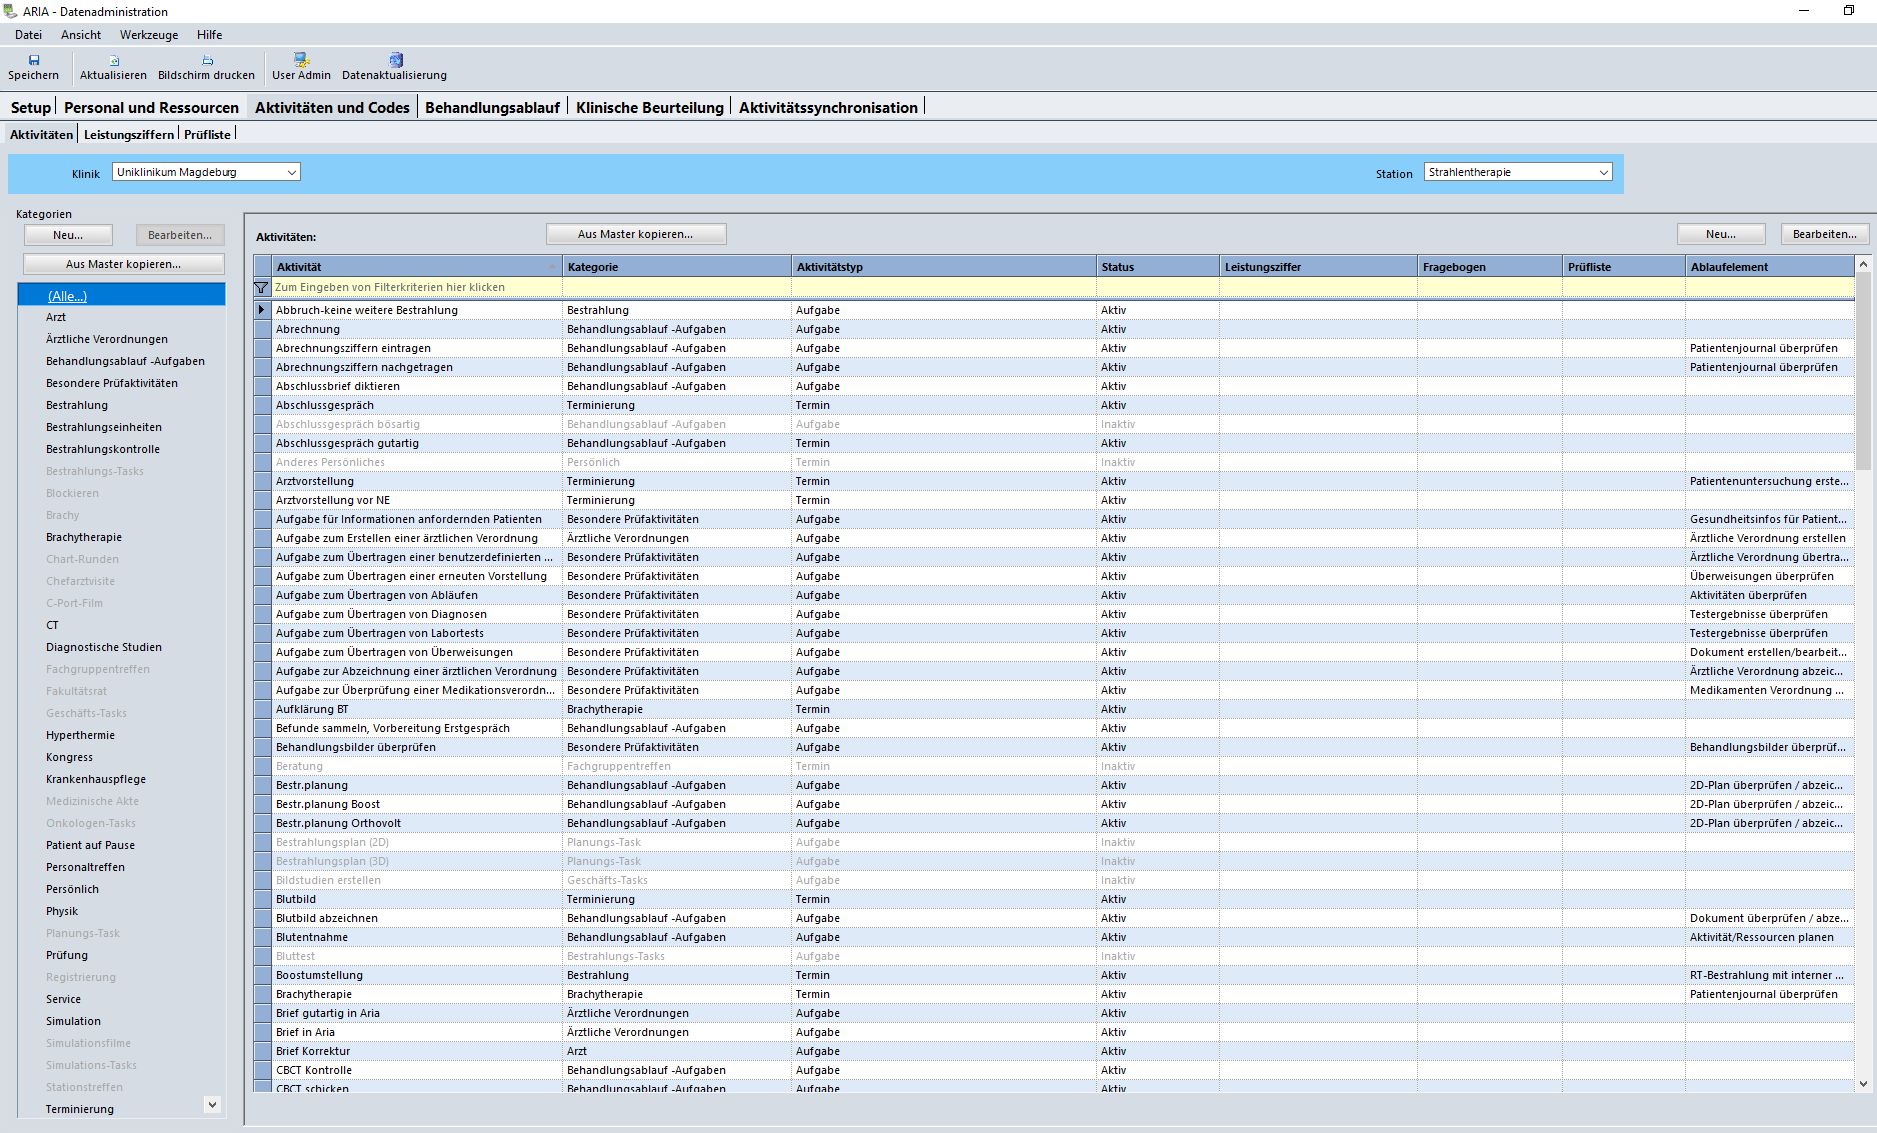
Task: Click the Datenaktualisierung toolbar icon
Action: click(x=395, y=60)
